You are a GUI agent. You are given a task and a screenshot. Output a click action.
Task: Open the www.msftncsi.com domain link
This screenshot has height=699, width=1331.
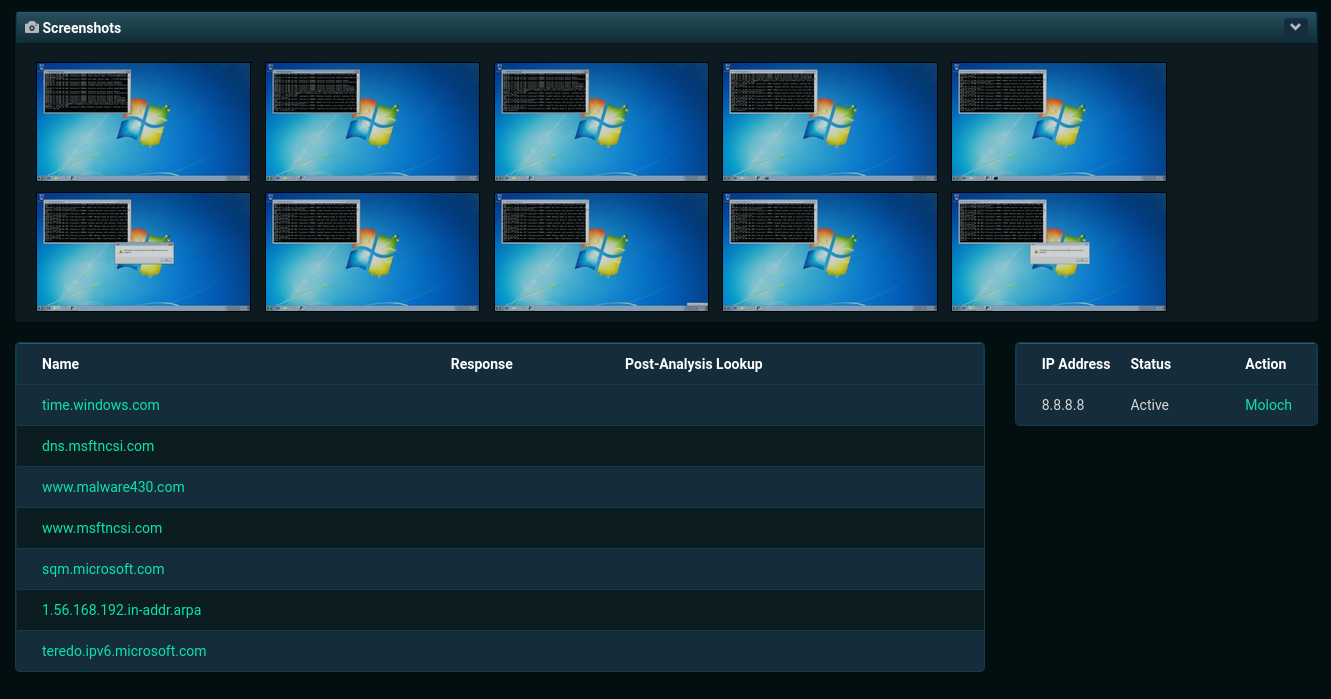pyautogui.click(x=102, y=528)
